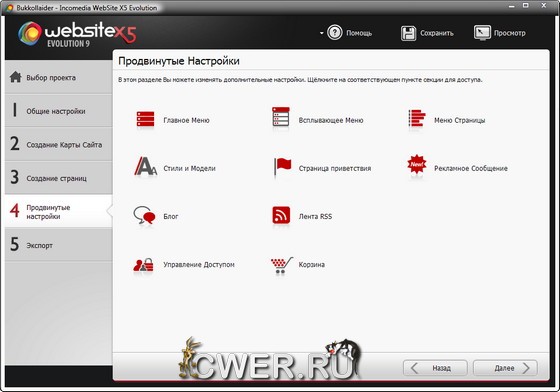
Task: Click the Блог label
Action: (x=171, y=216)
